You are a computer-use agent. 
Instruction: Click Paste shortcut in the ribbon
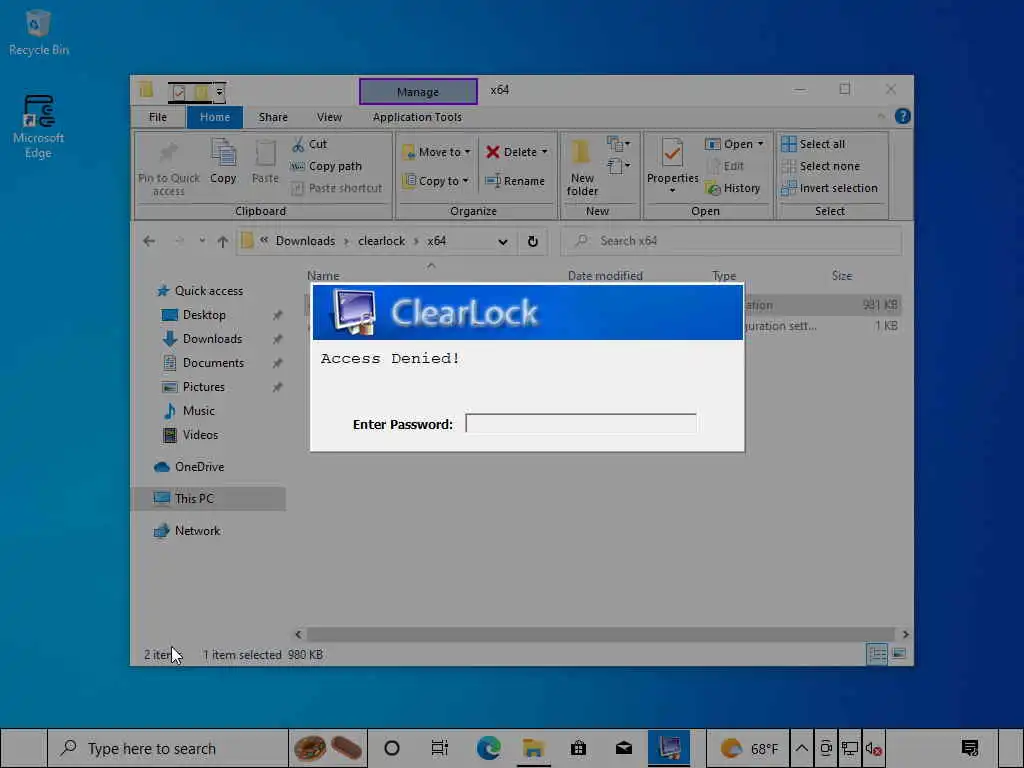337,188
